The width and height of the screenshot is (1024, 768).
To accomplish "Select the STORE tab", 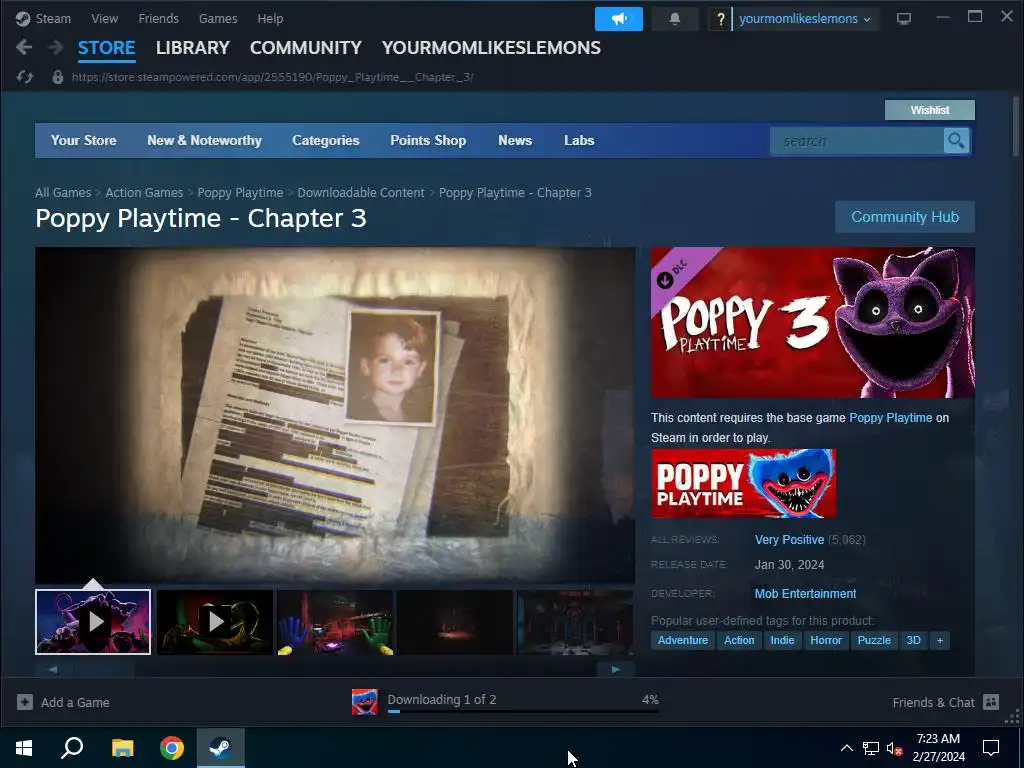I will coord(106,48).
